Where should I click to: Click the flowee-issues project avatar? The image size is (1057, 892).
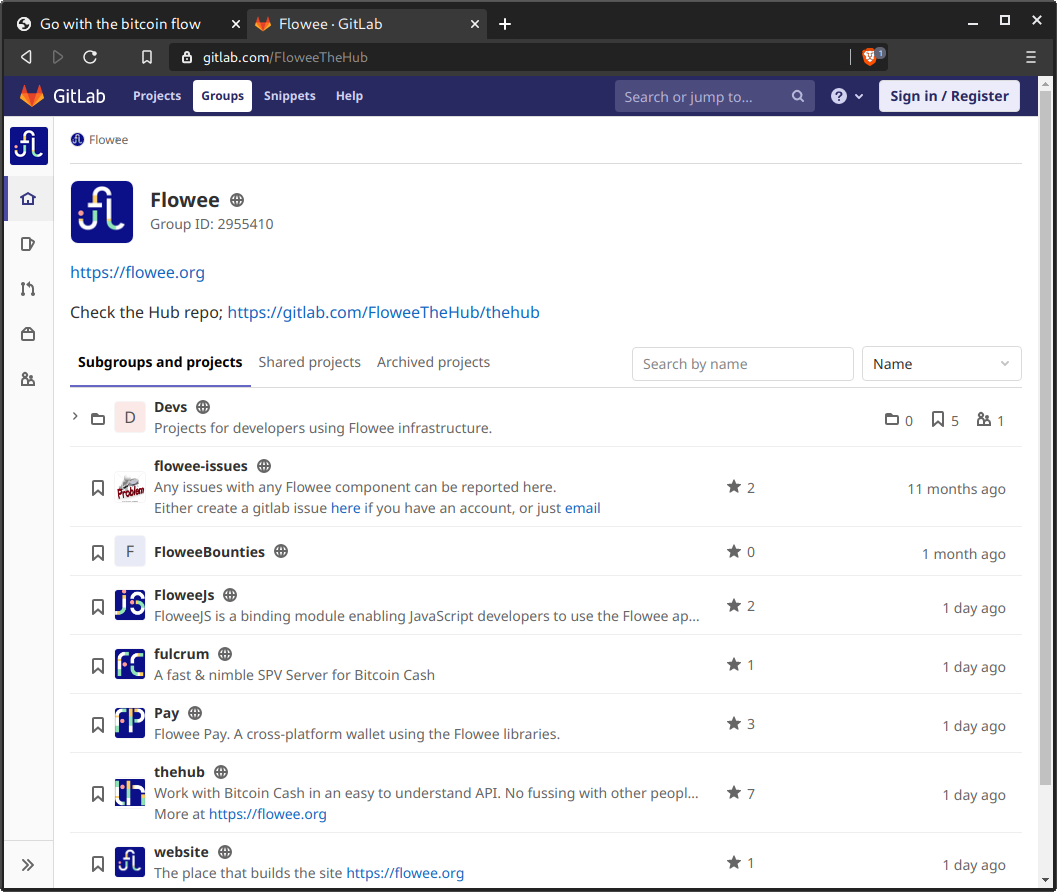130,487
